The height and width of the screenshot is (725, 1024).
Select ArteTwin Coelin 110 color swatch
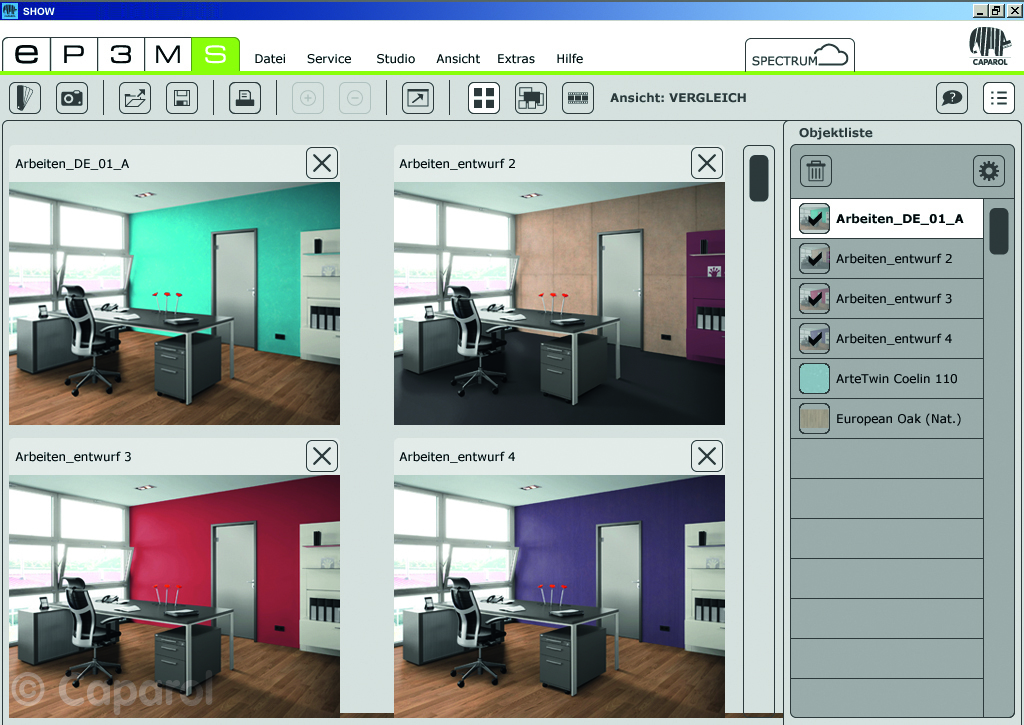click(x=814, y=379)
